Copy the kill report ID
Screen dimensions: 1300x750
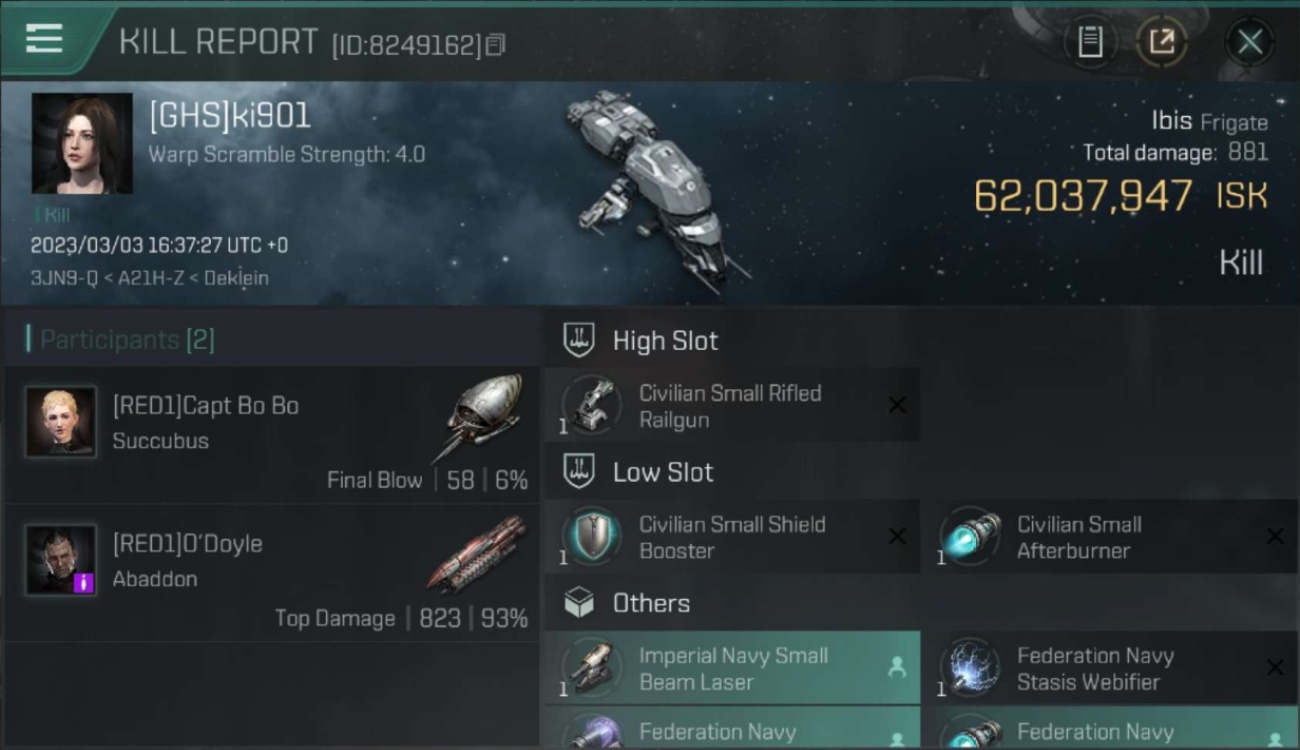pos(496,44)
